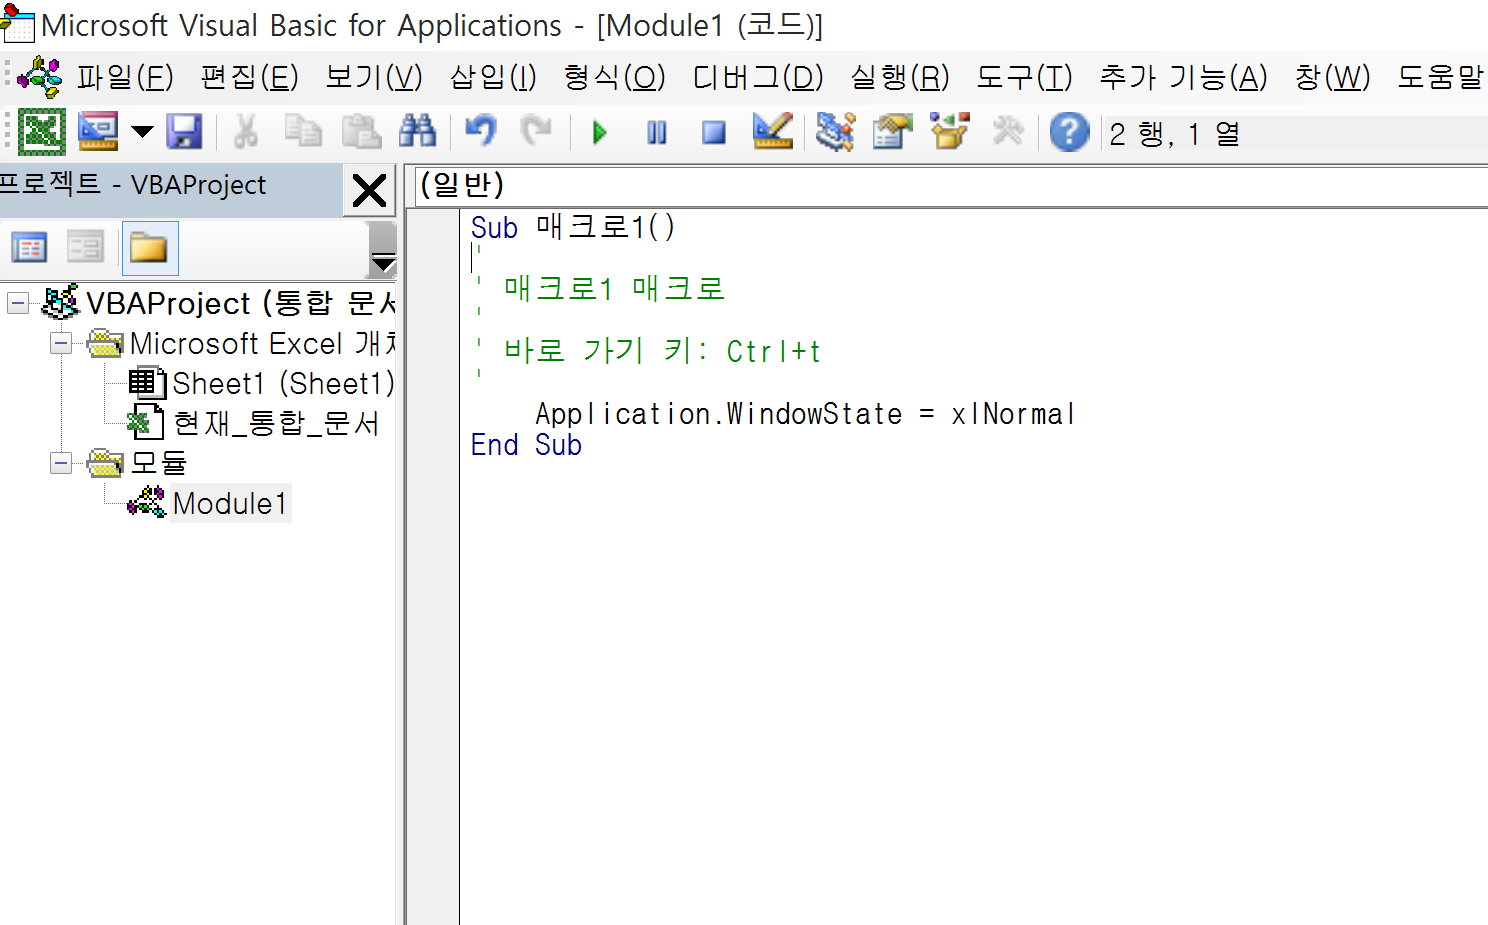
Task: Collapse the 모듈 folder node
Action: 61,463
